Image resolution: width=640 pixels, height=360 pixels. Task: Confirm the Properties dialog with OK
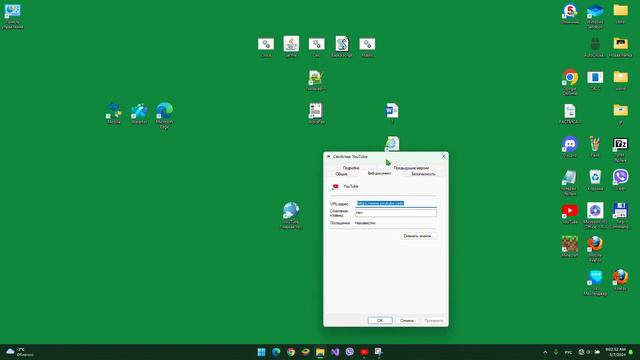tap(380, 320)
